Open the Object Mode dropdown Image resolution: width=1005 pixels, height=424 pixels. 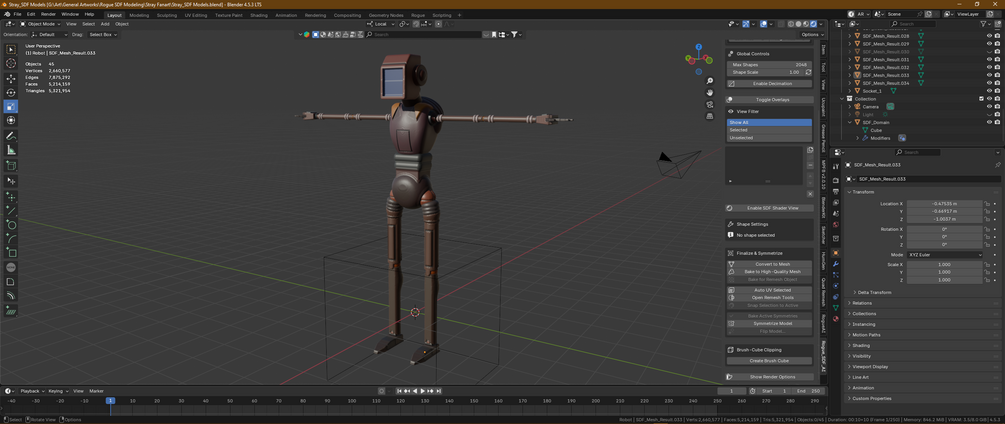[41, 24]
